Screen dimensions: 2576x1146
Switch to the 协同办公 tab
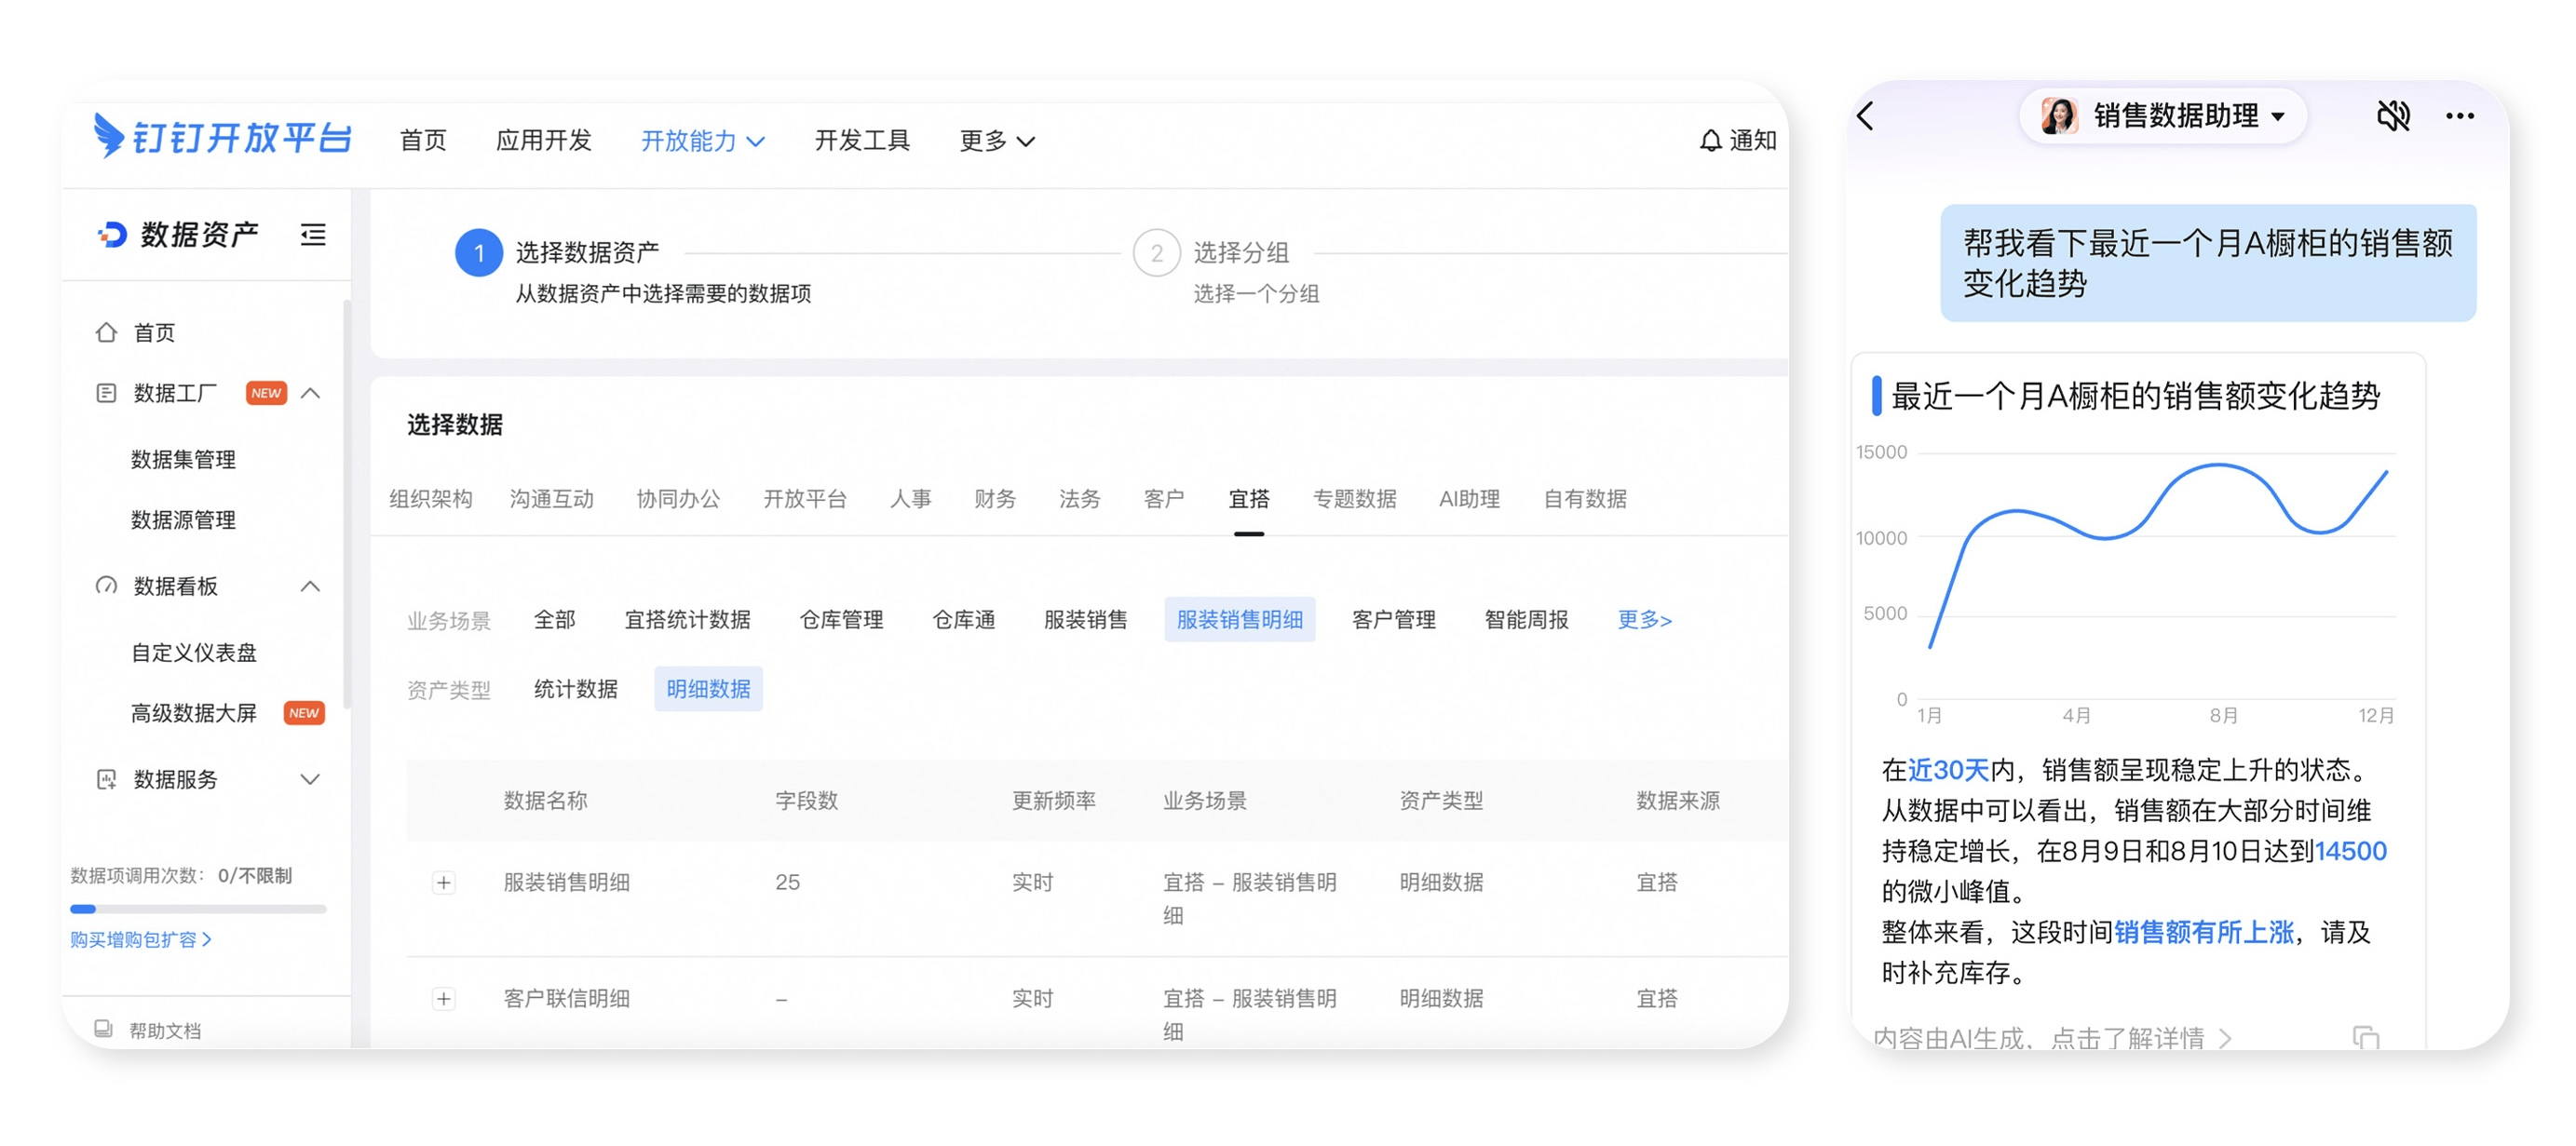pos(678,499)
